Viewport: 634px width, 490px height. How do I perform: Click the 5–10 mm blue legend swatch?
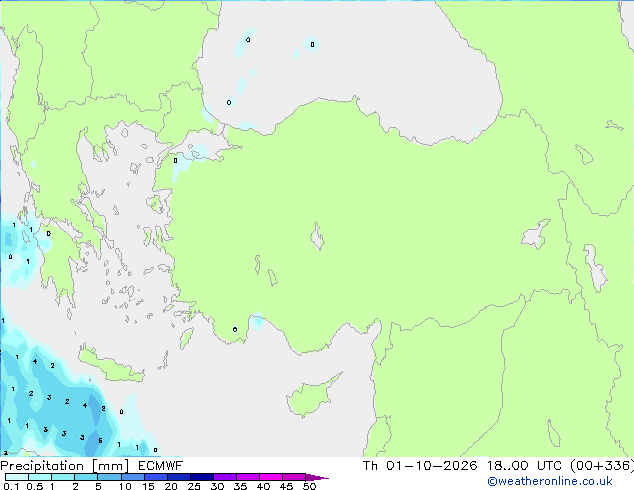[109, 477]
